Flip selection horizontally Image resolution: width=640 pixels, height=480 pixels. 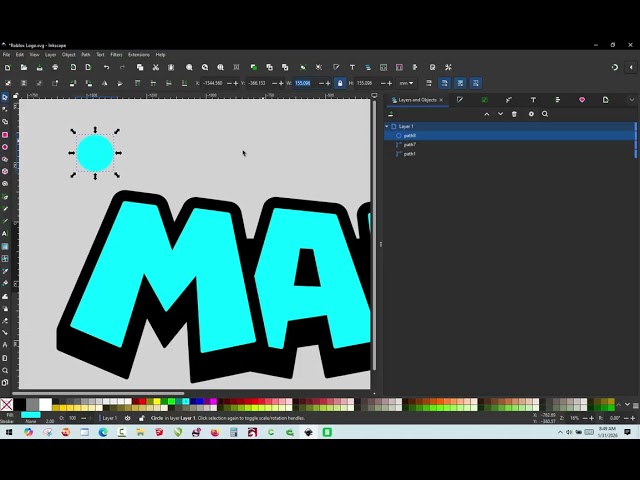coord(104,83)
